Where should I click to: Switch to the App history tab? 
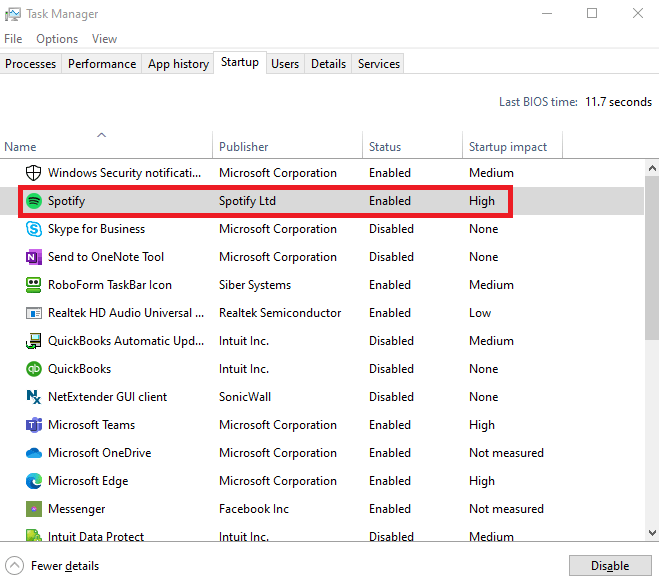pyautogui.click(x=178, y=64)
